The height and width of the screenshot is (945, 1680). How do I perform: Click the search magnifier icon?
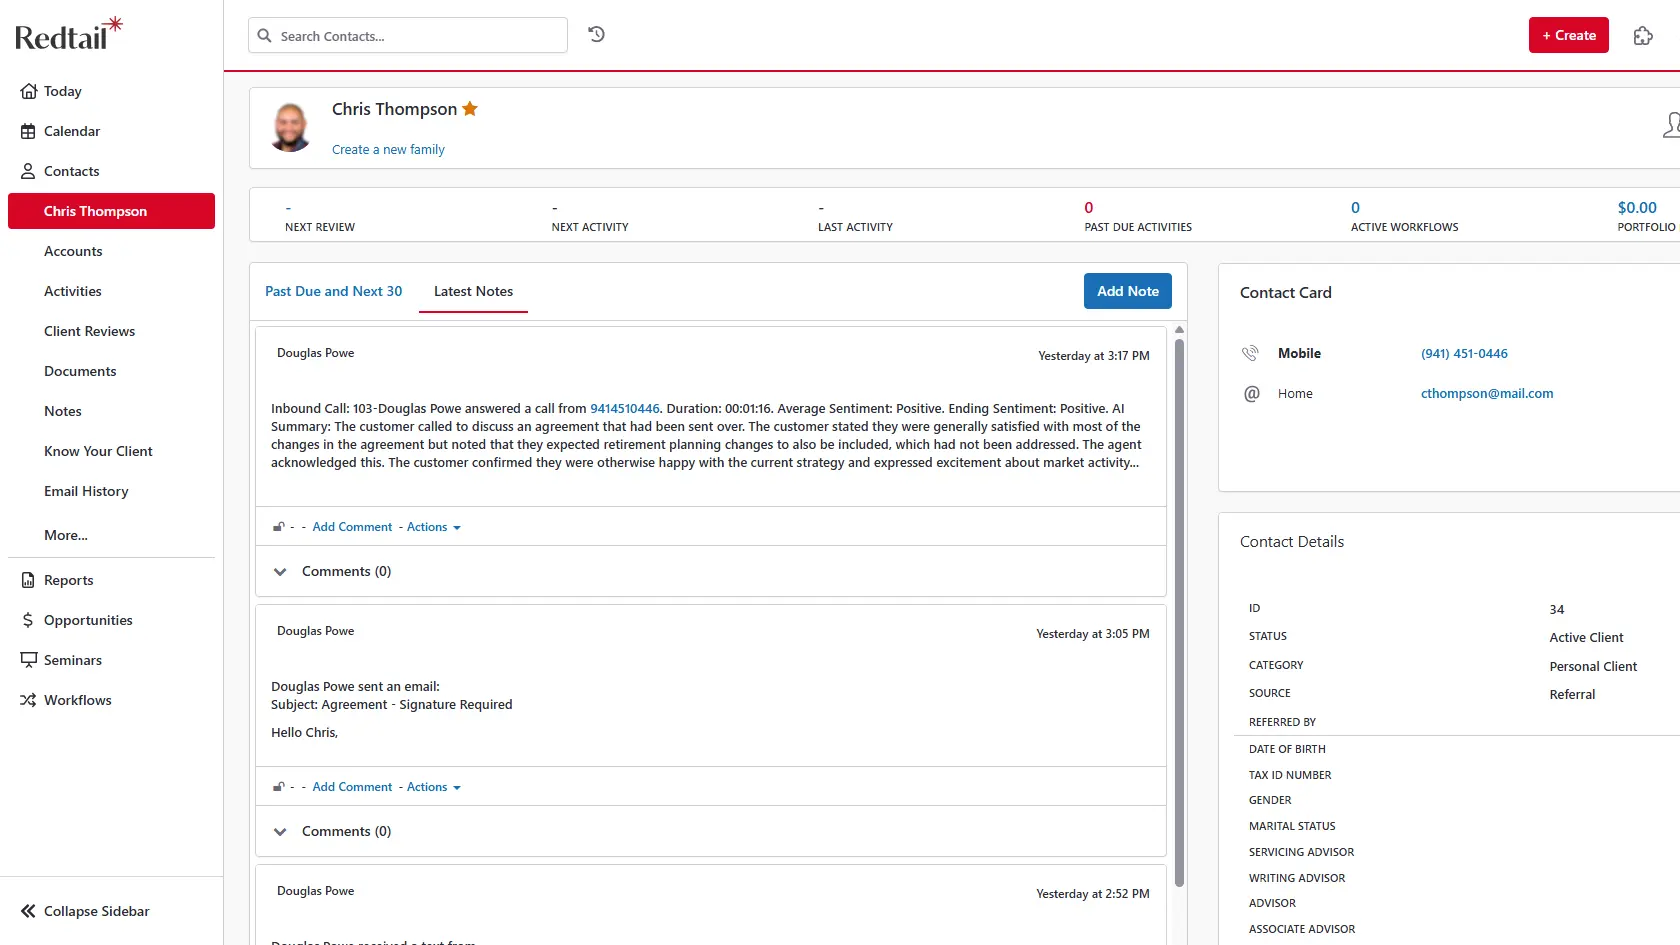[265, 36]
